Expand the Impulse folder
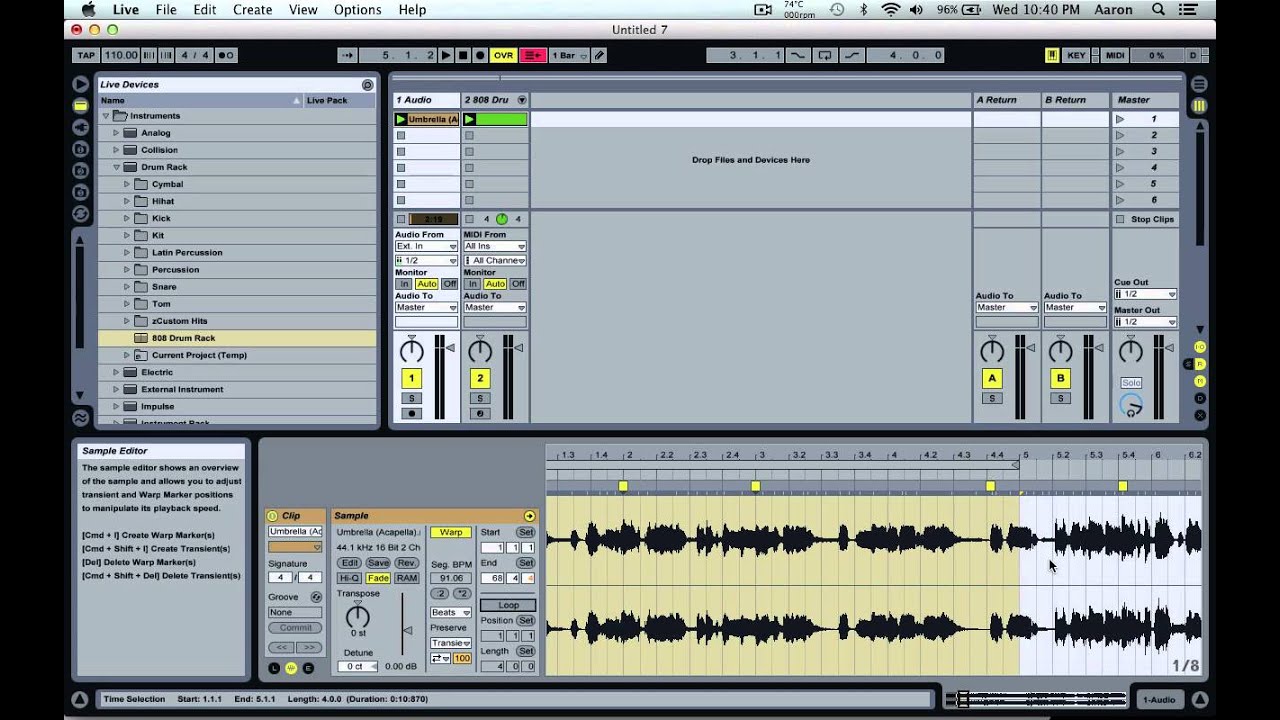 116,406
